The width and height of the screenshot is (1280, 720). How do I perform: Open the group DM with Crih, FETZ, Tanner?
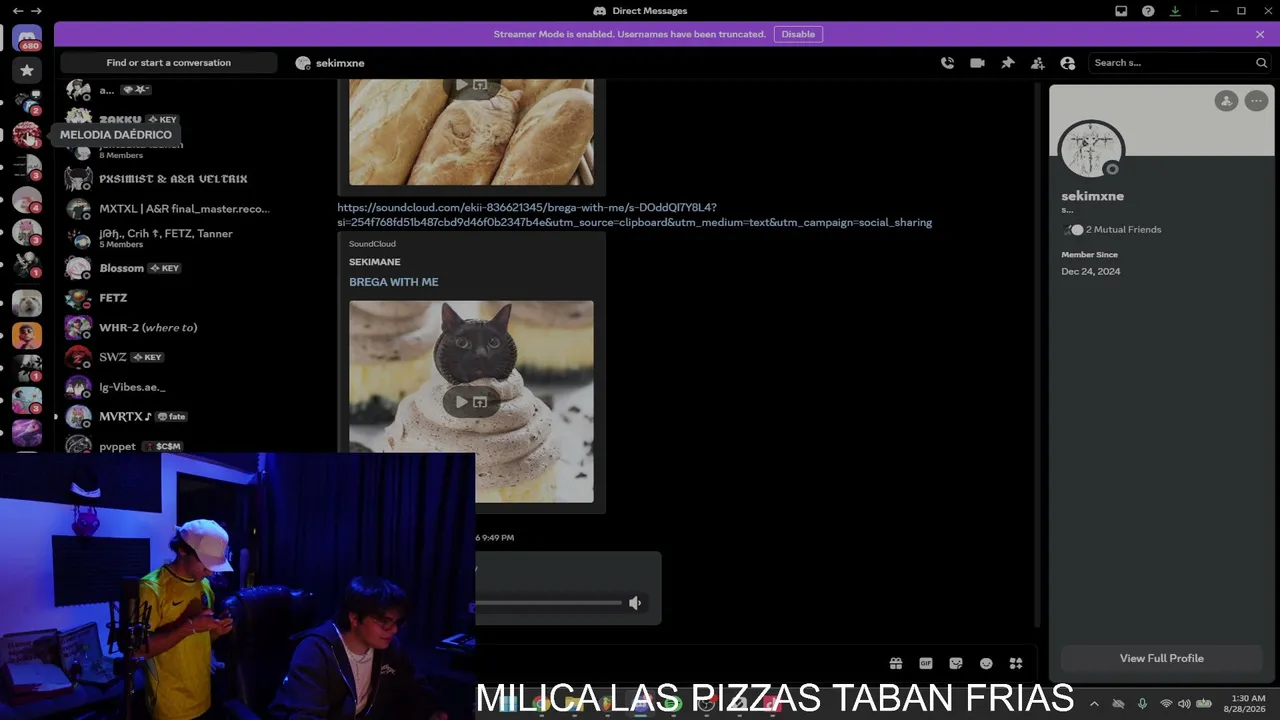coord(168,238)
